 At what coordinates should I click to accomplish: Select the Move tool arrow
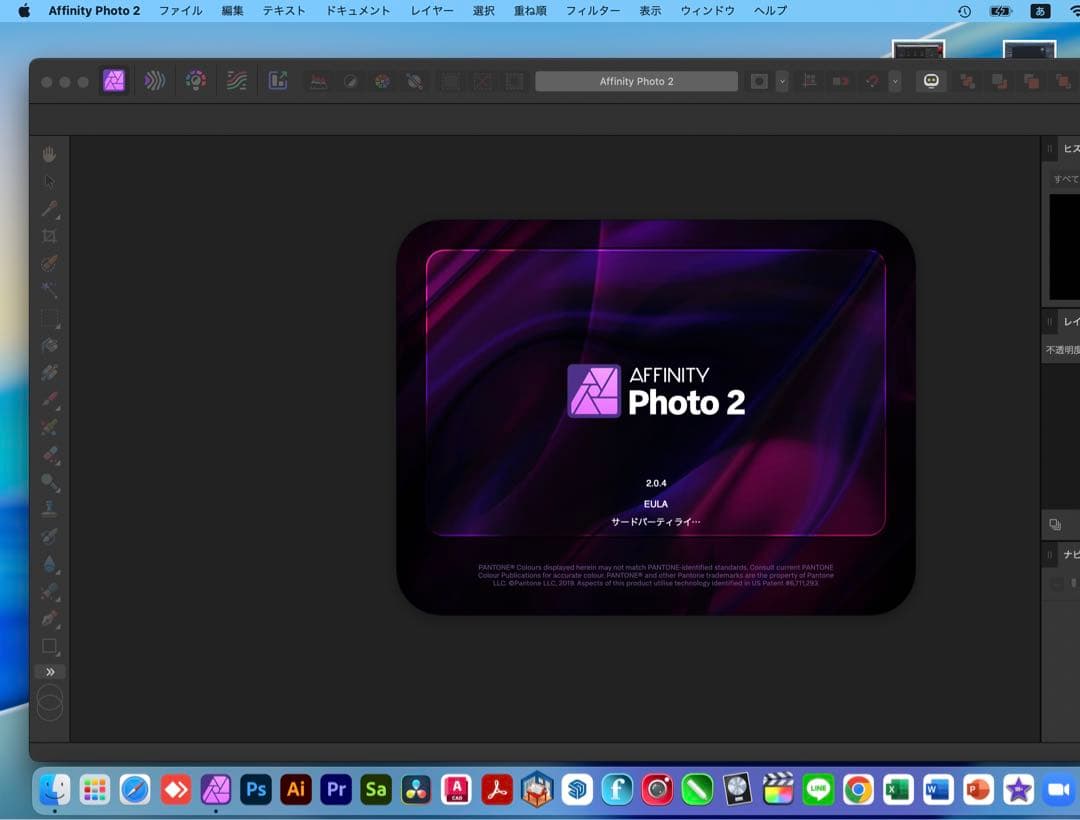49,182
